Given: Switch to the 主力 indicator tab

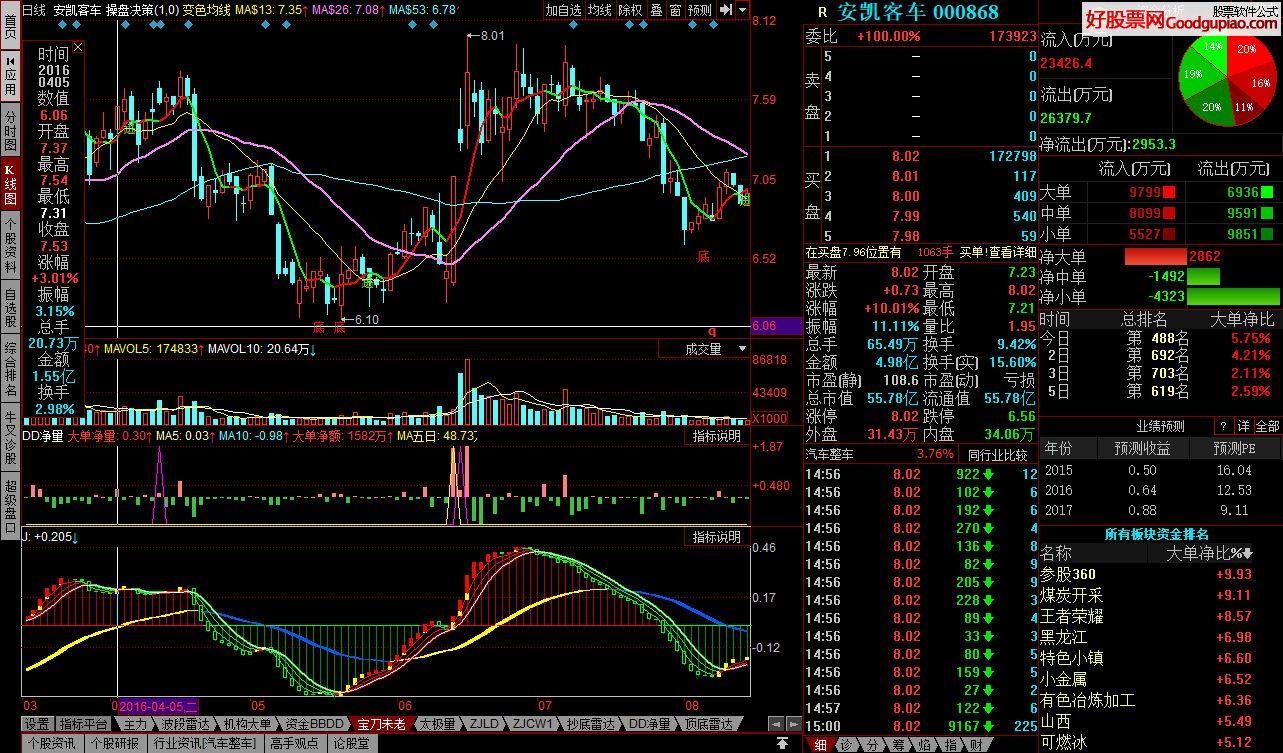Looking at the screenshot, I should pyautogui.click(x=135, y=724).
